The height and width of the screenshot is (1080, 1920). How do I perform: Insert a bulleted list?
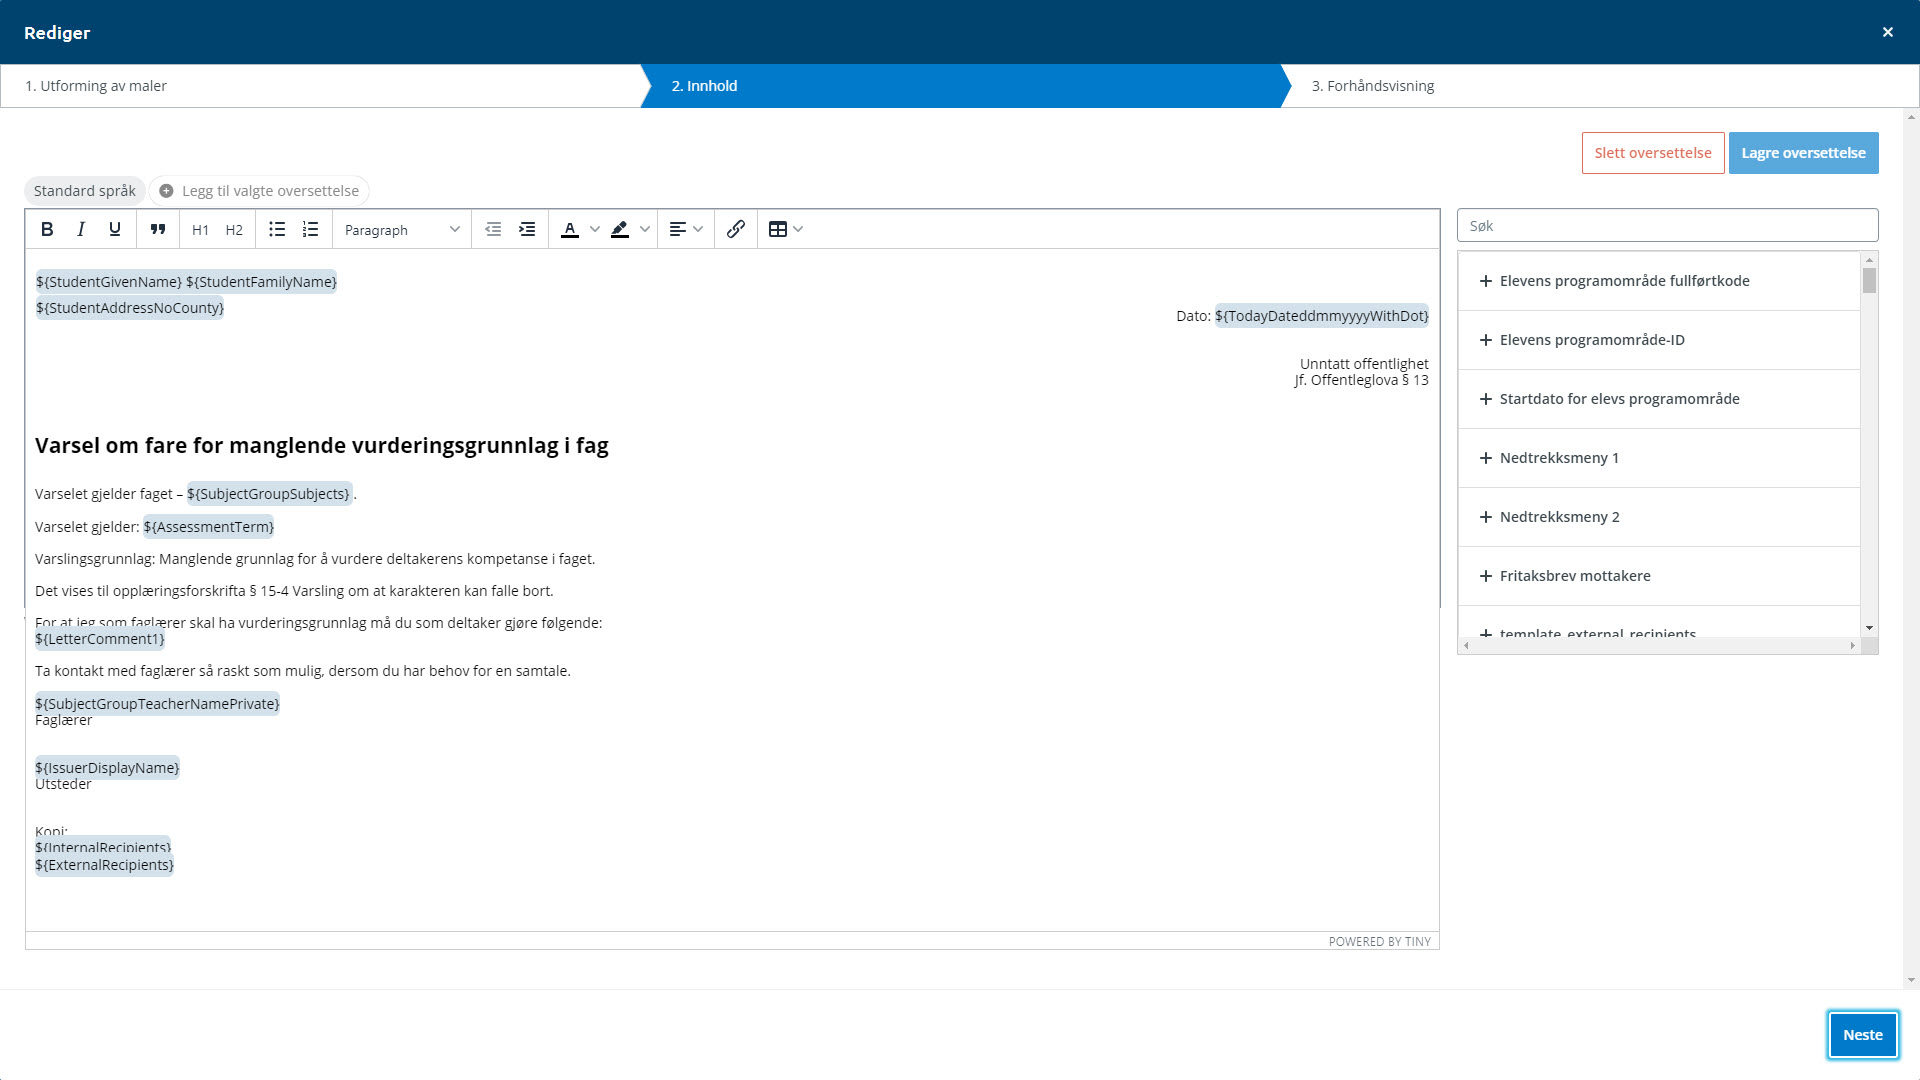click(x=277, y=229)
